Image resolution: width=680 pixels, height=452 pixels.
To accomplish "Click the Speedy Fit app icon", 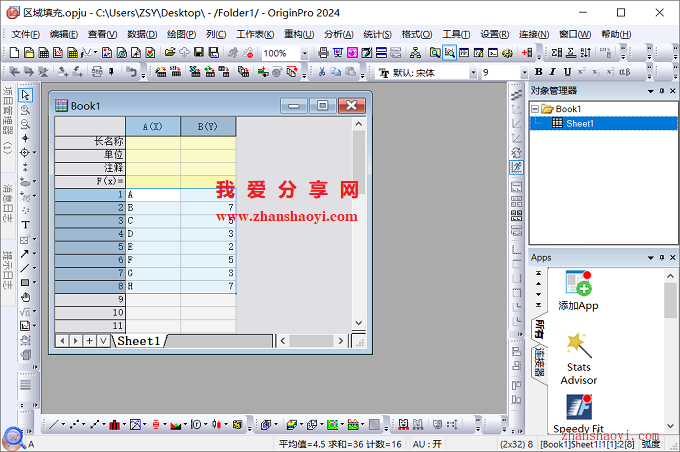I will point(579,413).
